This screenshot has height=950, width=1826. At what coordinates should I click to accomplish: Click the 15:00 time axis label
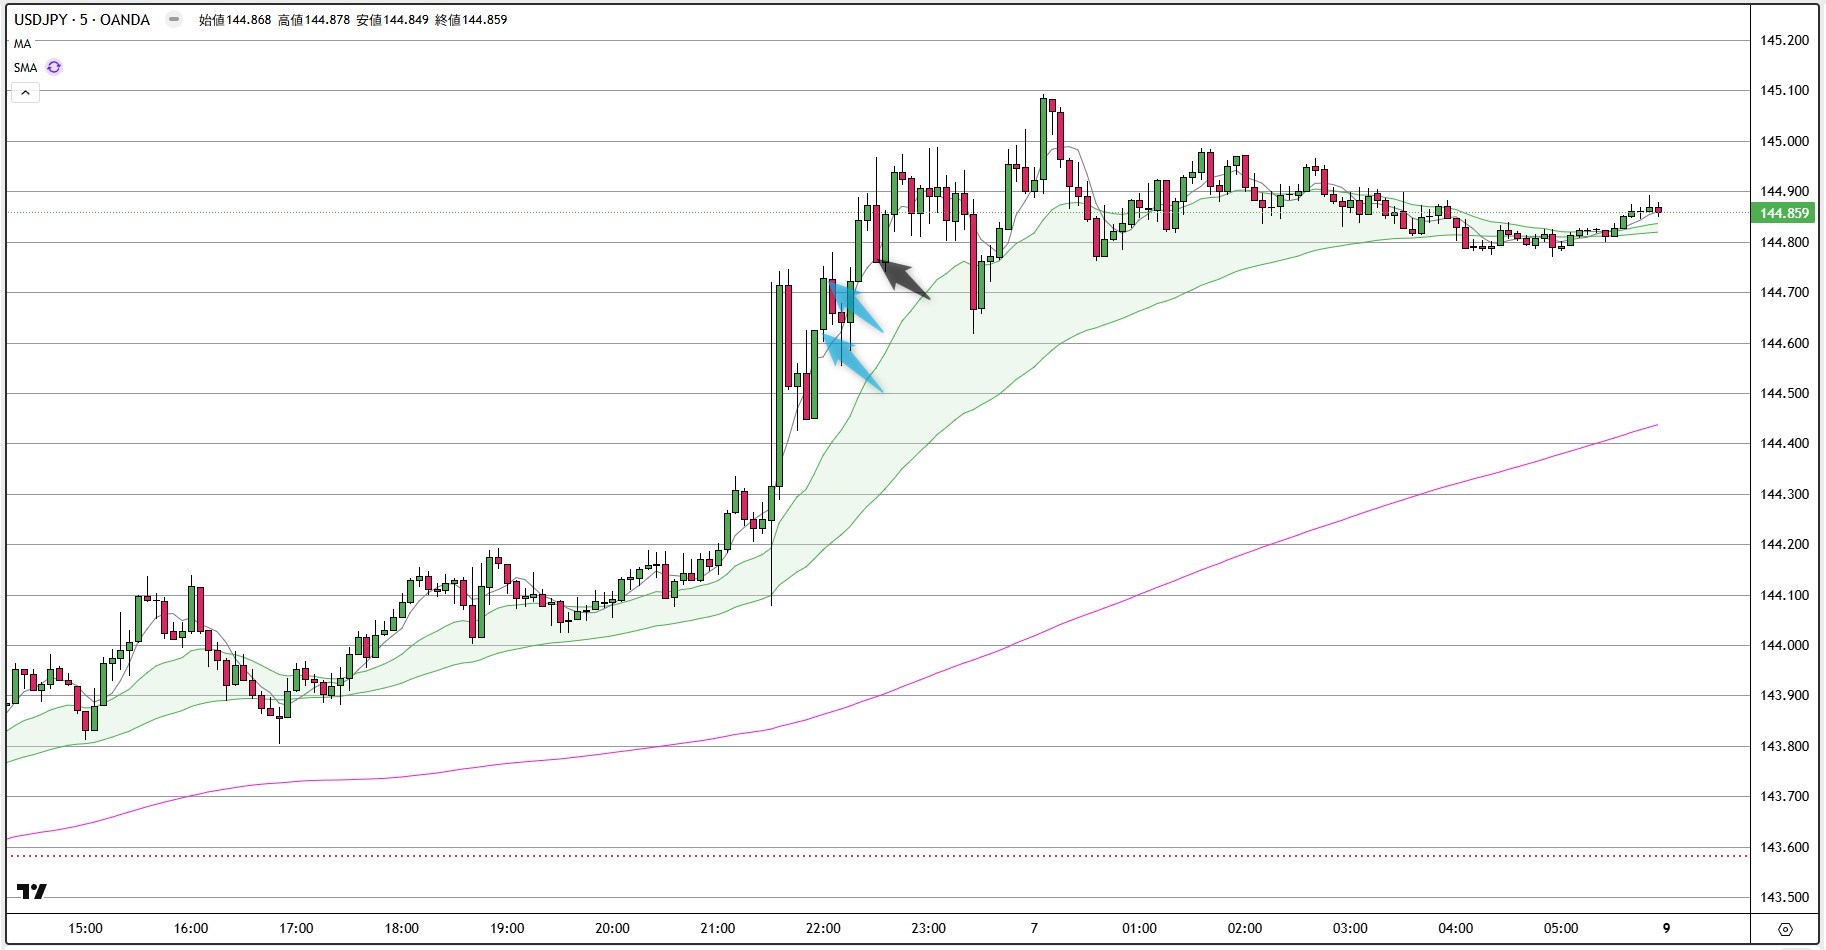(x=85, y=928)
